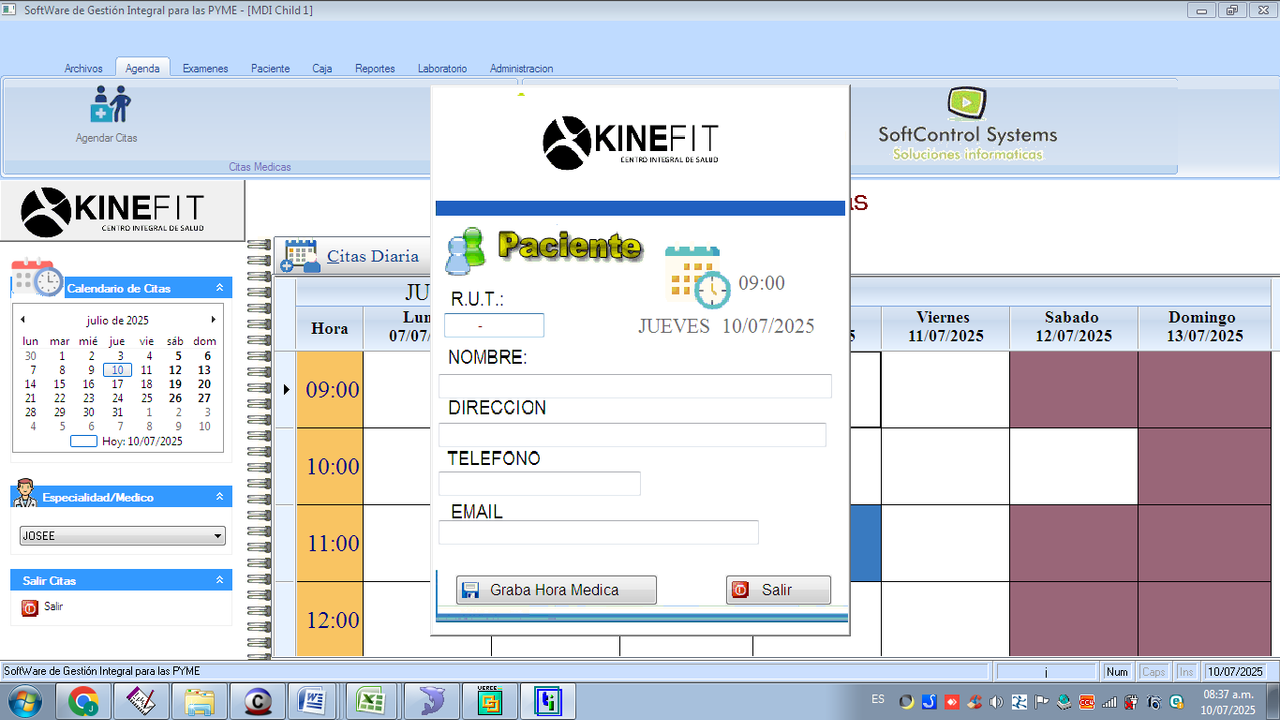
Task: Click the ES language indicator in taskbar
Action: pyautogui.click(x=878, y=699)
